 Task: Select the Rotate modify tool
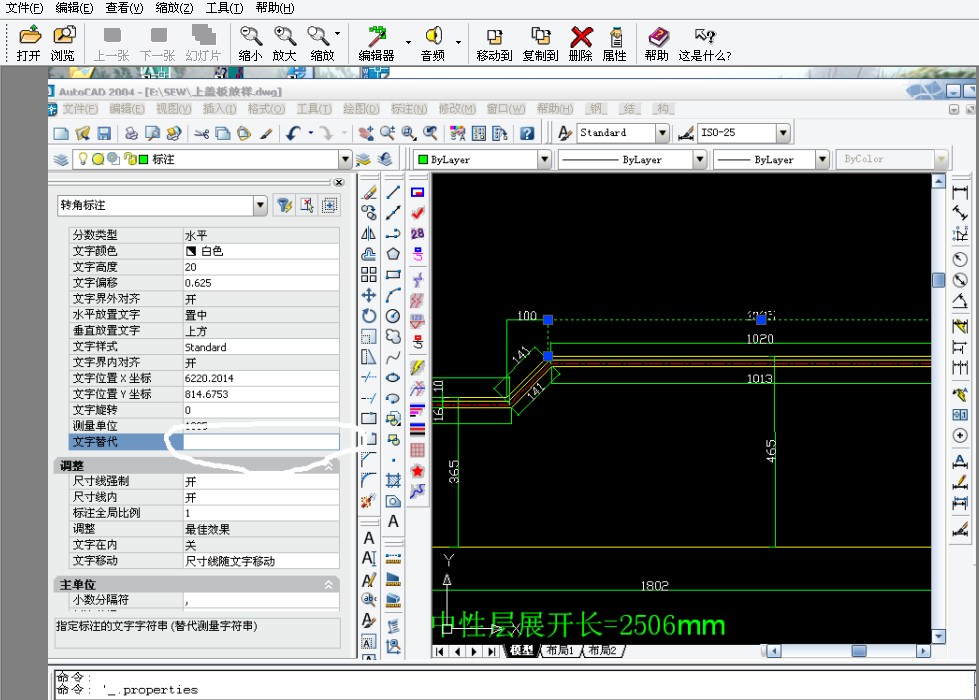[369, 316]
